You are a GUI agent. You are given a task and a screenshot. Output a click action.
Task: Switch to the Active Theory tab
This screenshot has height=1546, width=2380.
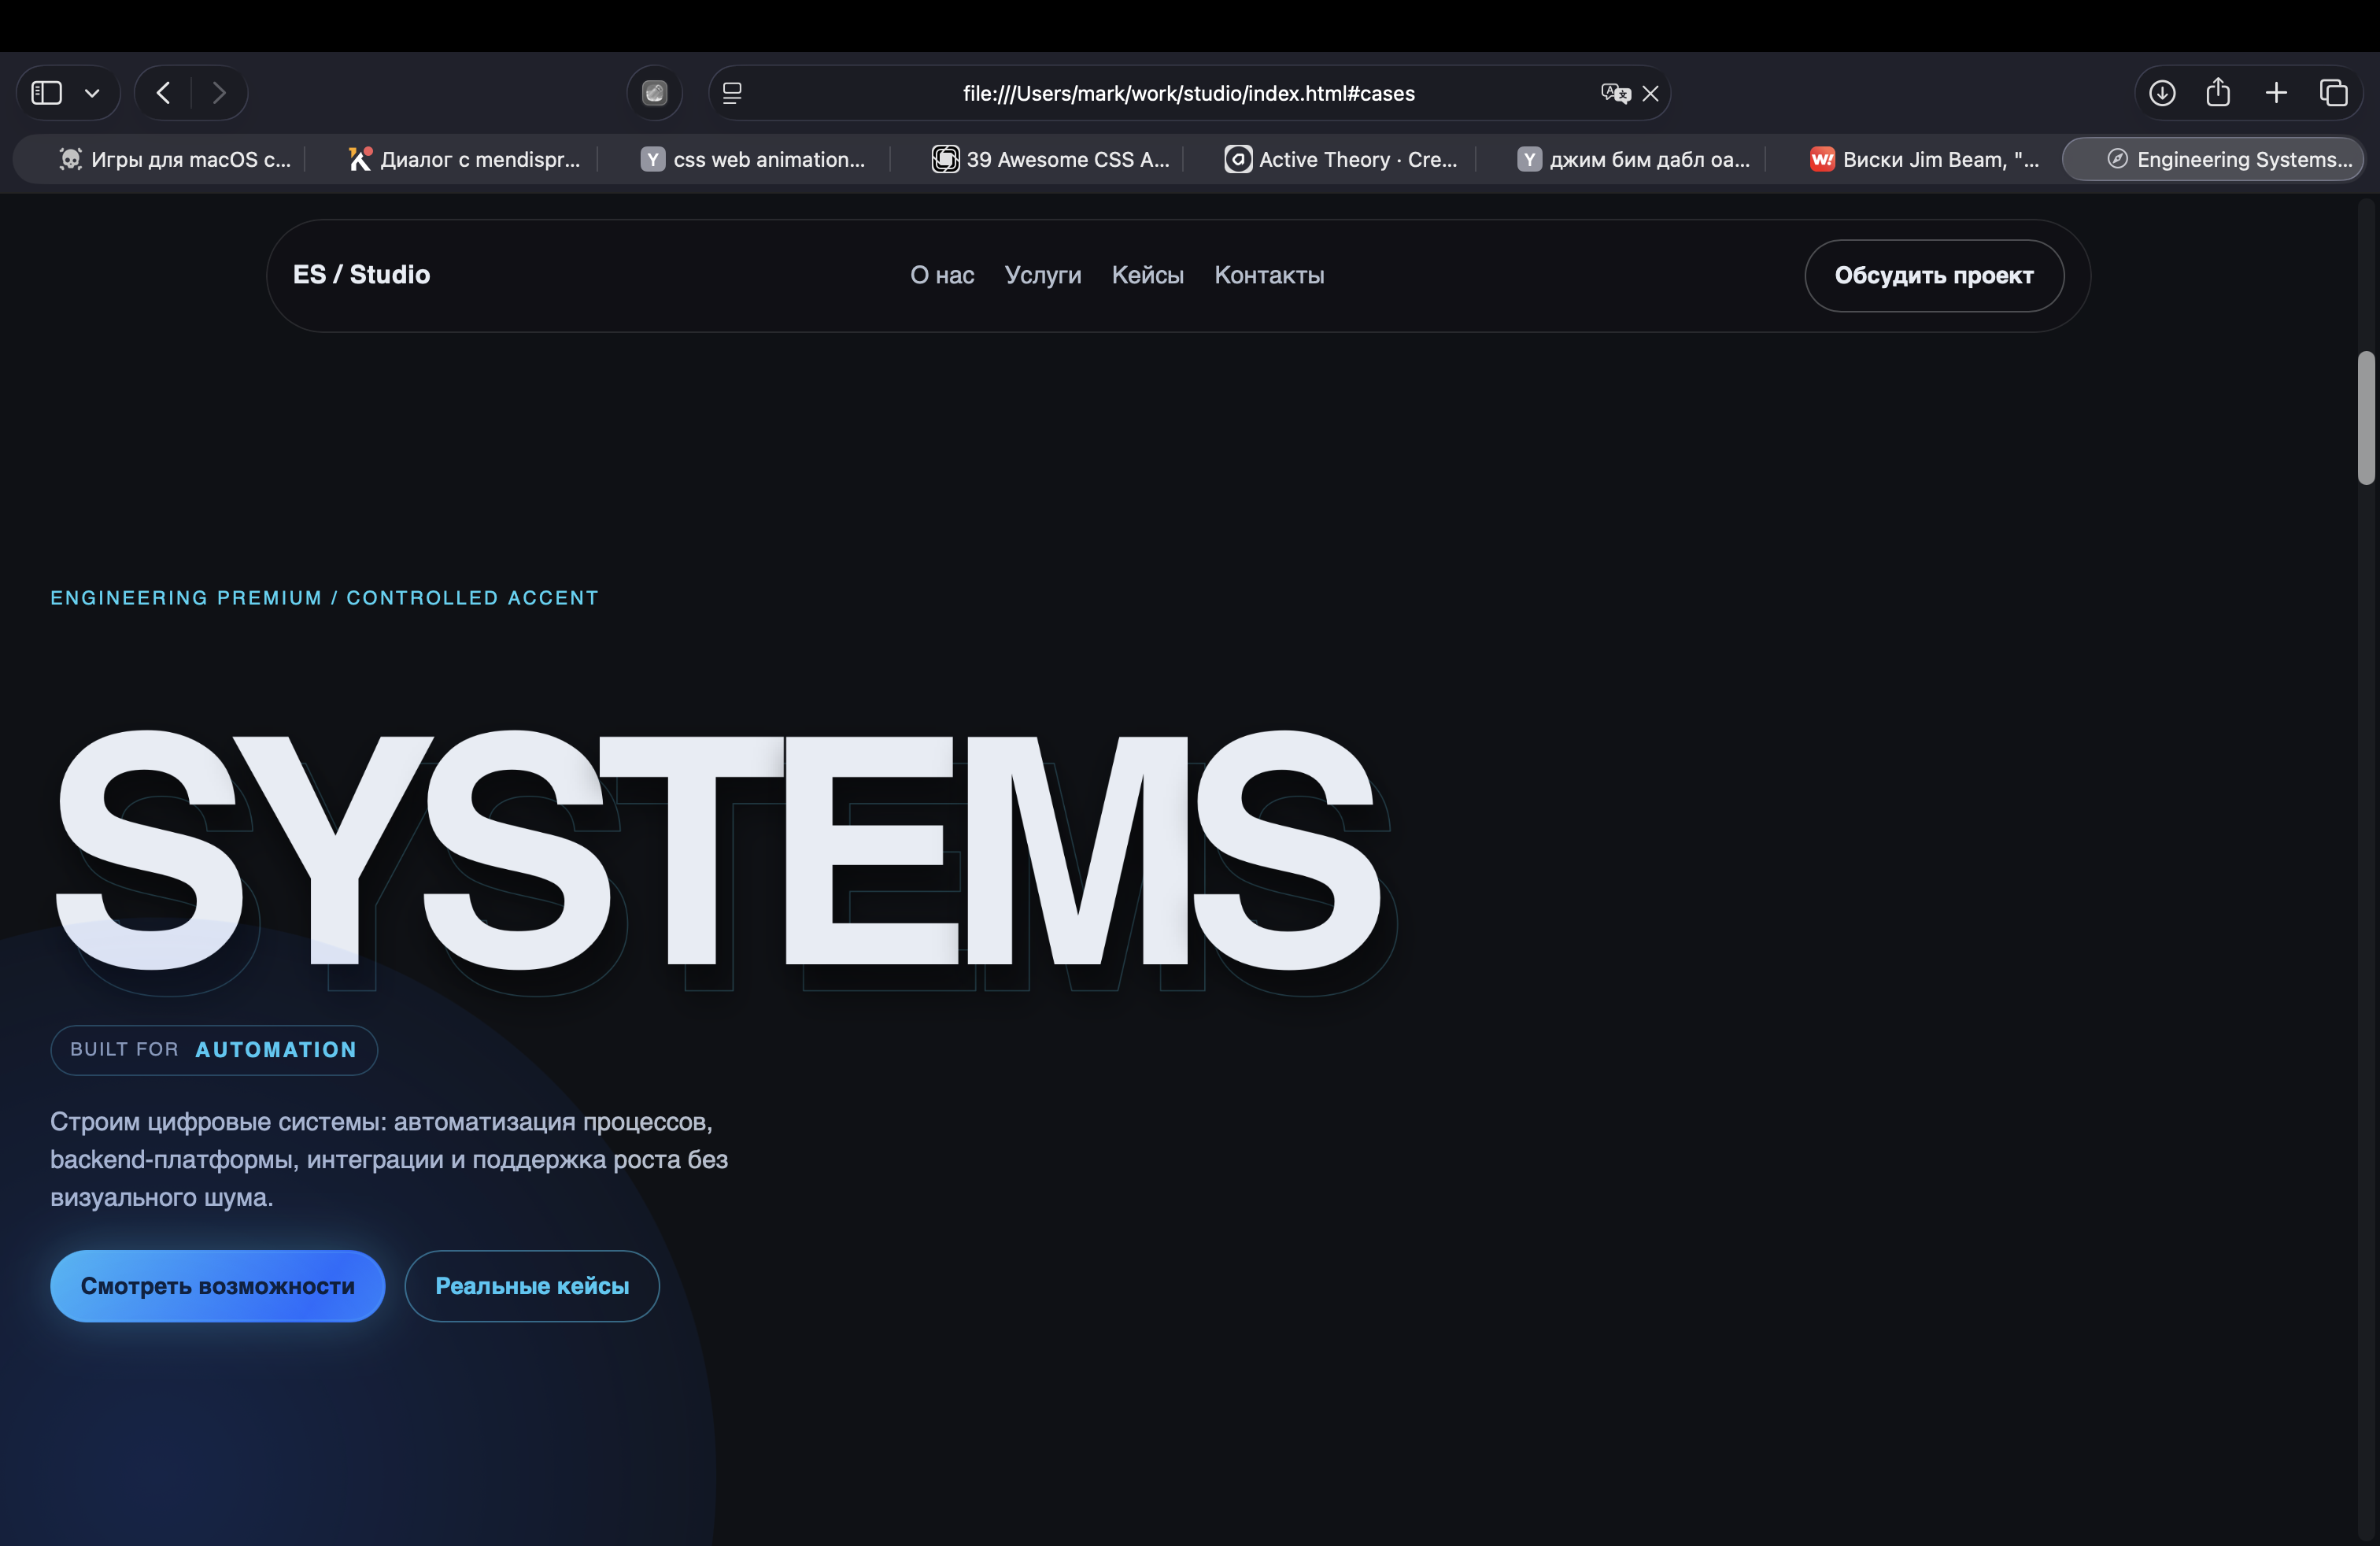click(x=1340, y=159)
